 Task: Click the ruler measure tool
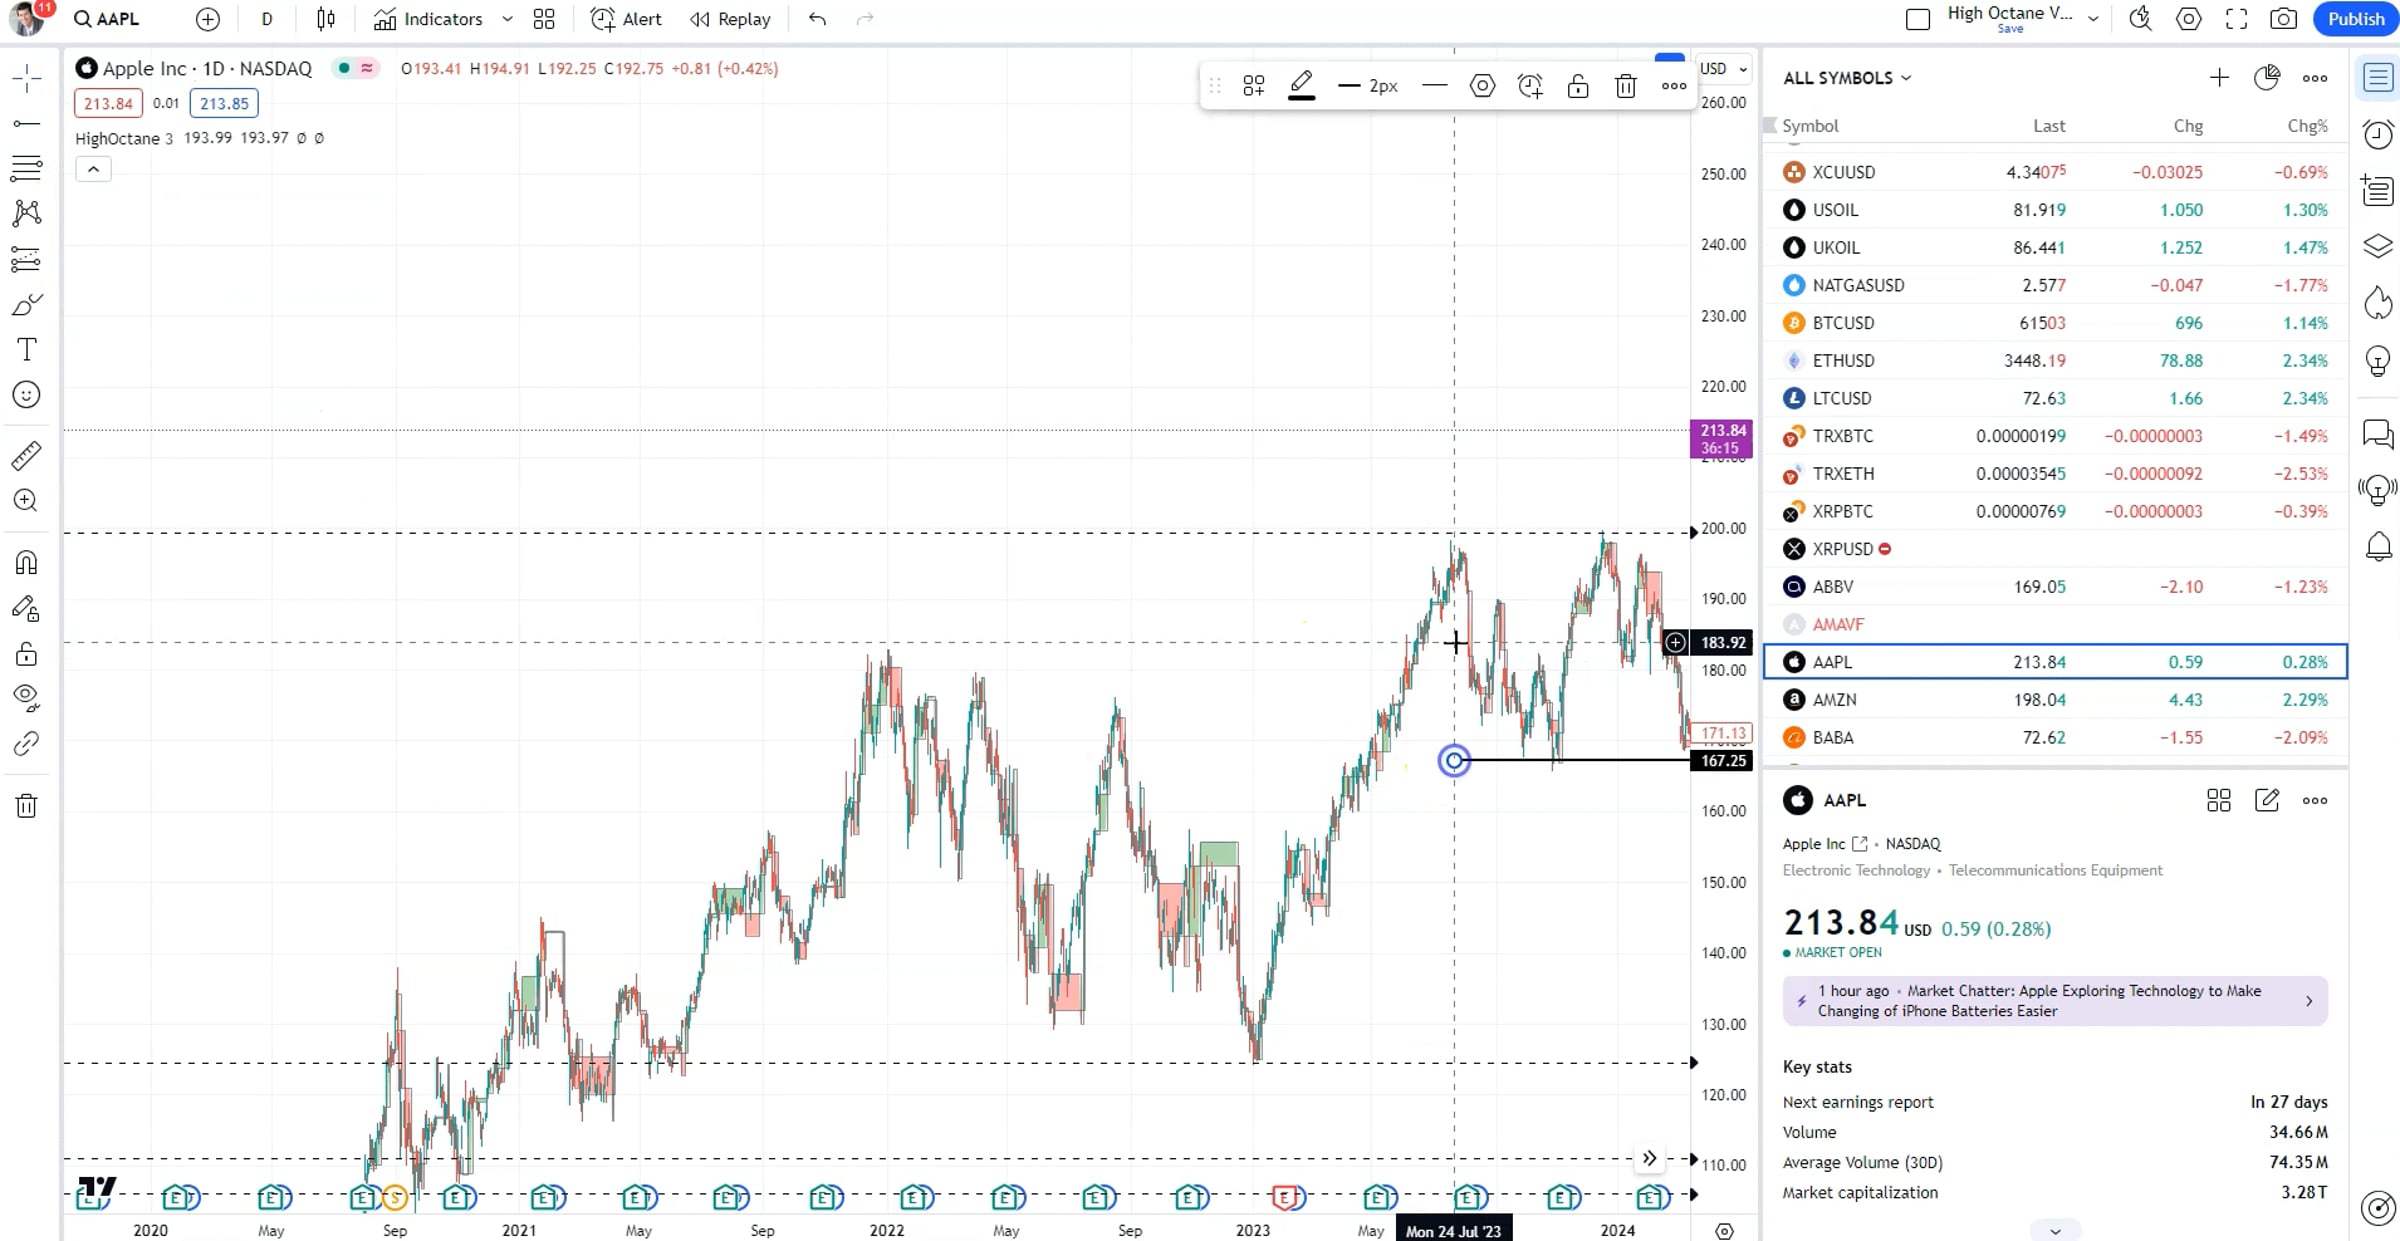click(x=26, y=456)
